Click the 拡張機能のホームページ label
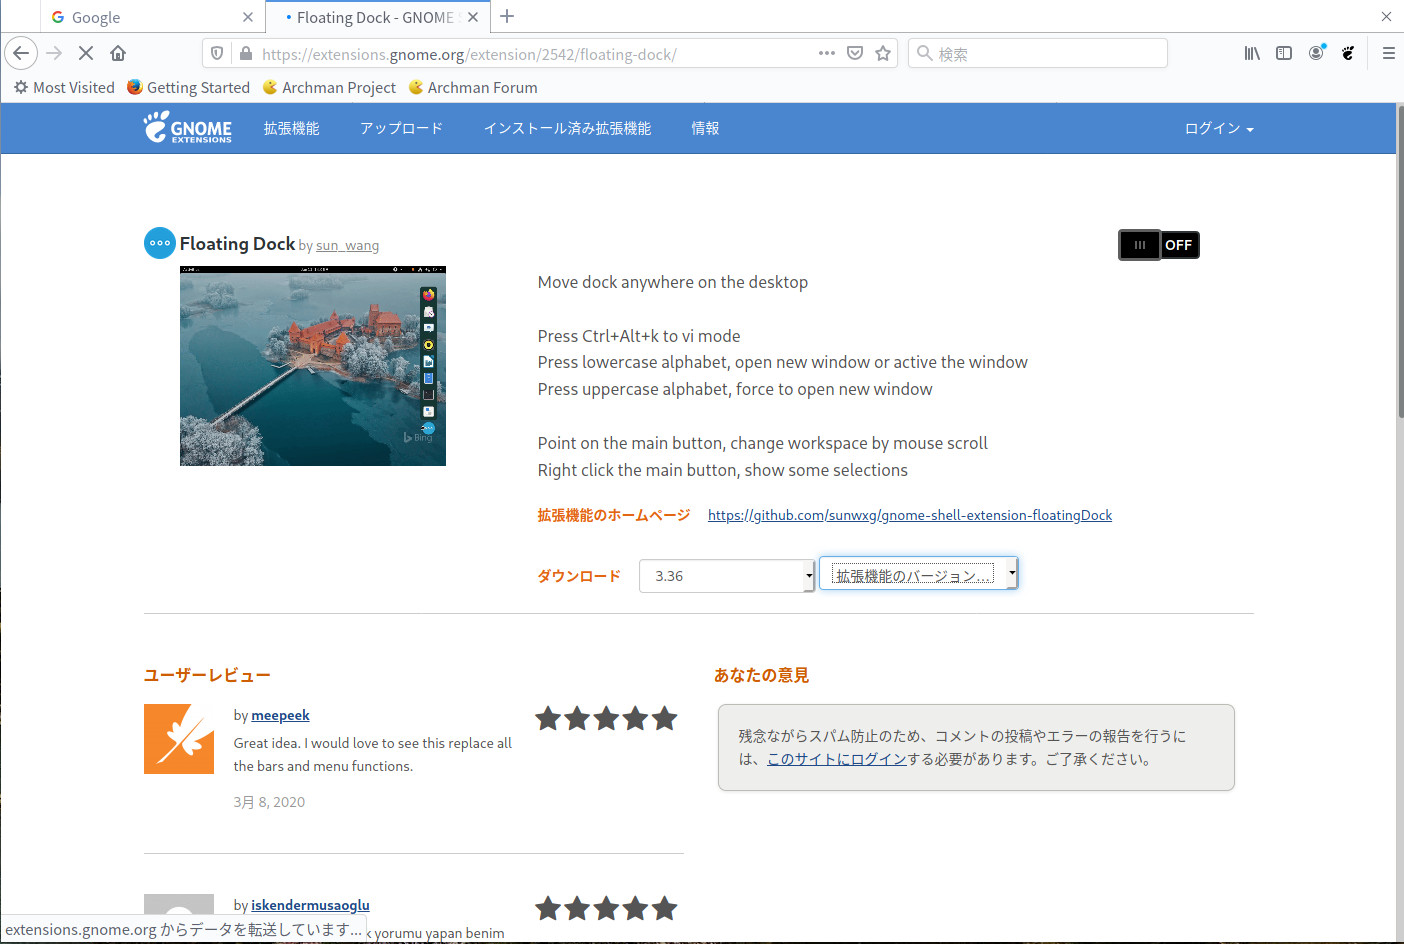The height and width of the screenshot is (944, 1404). coord(614,515)
